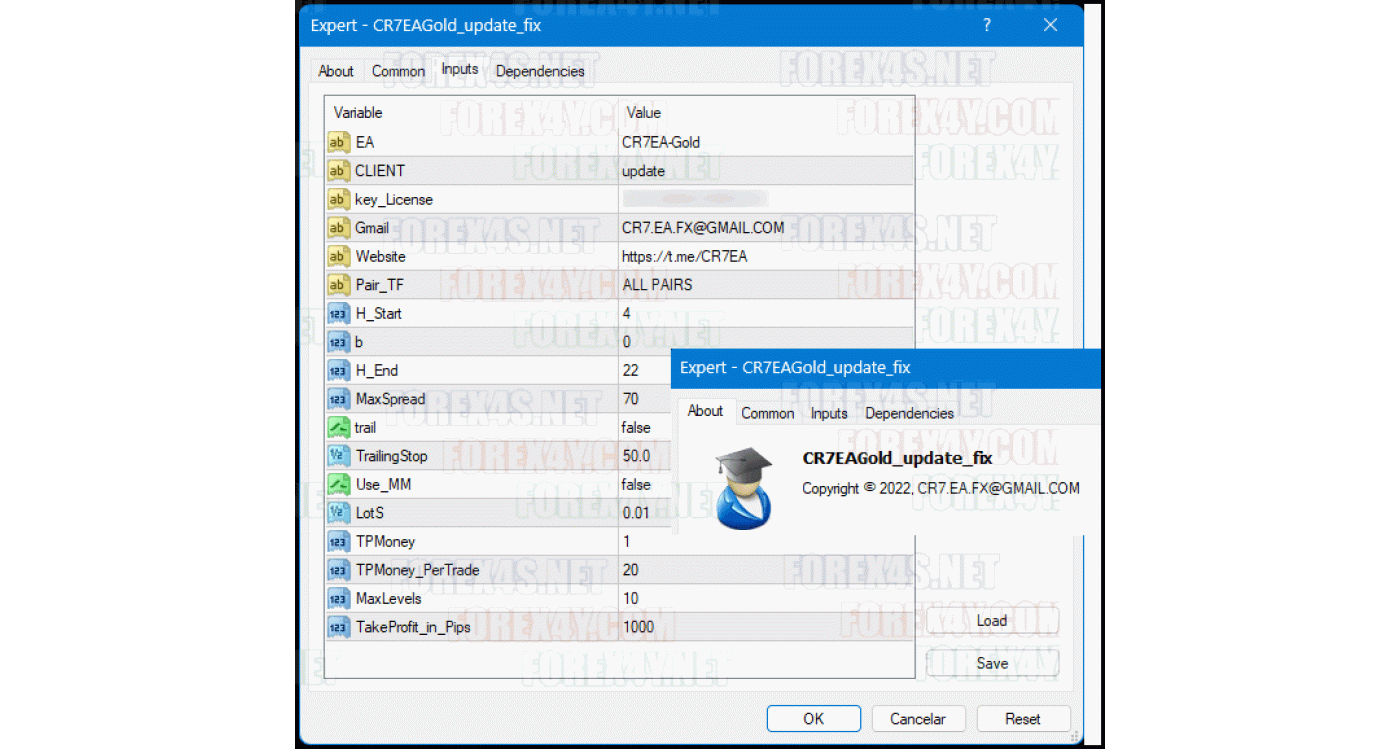Click the double-type icon beside TrailingStop
This screenshot has height=750, width=1400.
338,456
